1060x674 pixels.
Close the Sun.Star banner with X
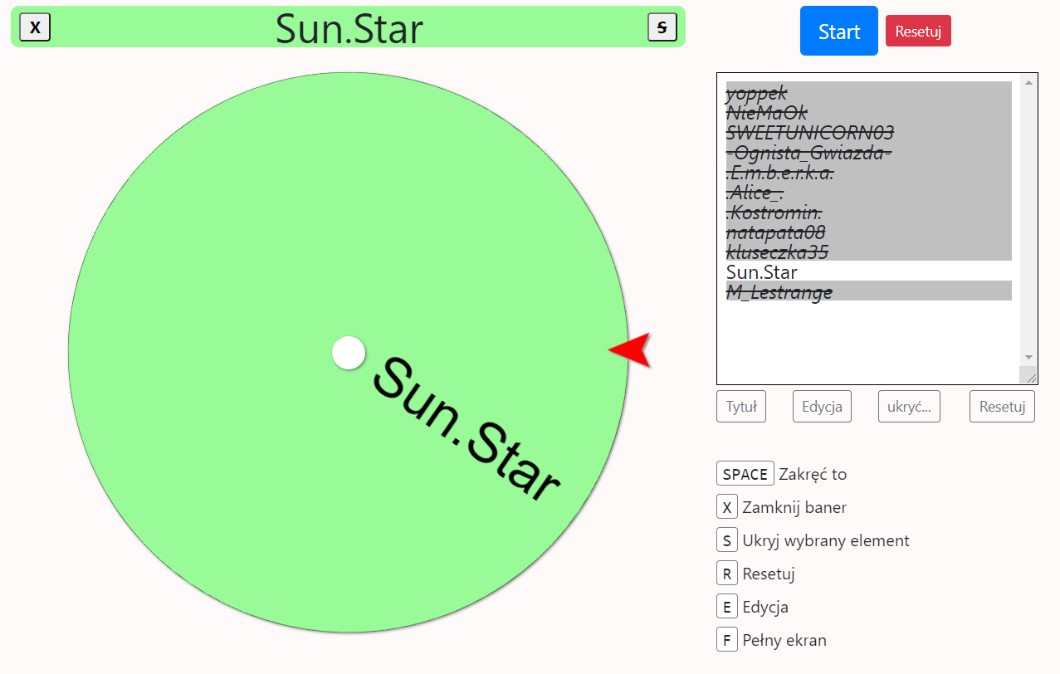(x=35, y=27)
